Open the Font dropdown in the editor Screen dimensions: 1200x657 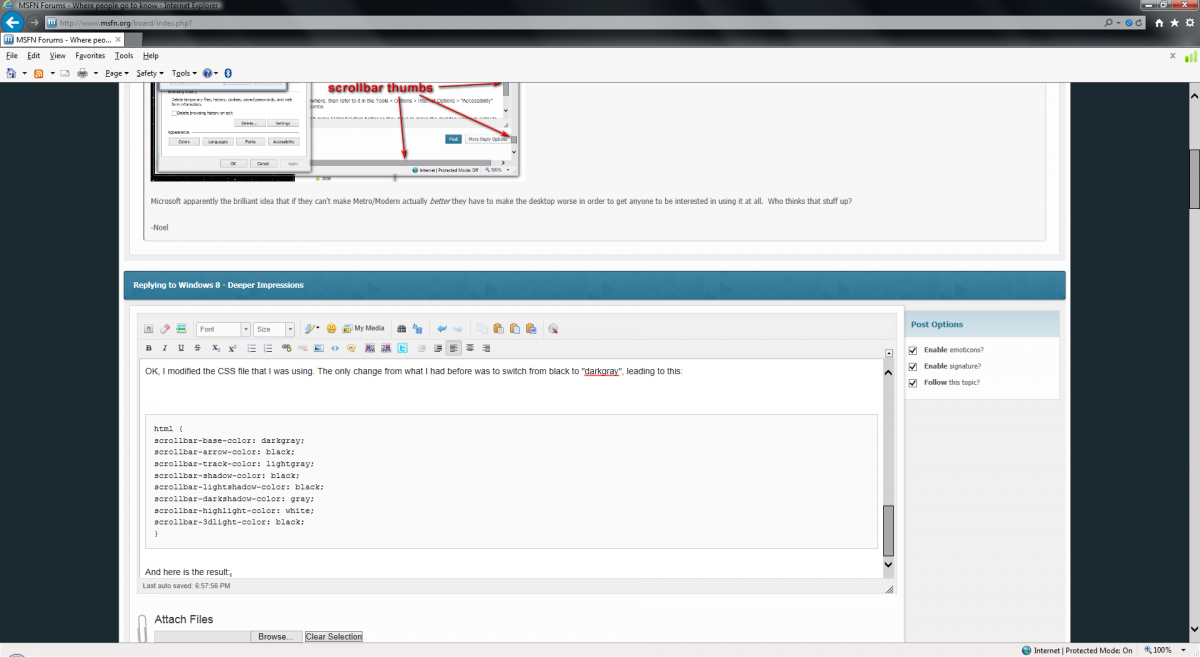click(x=223, y=329)
